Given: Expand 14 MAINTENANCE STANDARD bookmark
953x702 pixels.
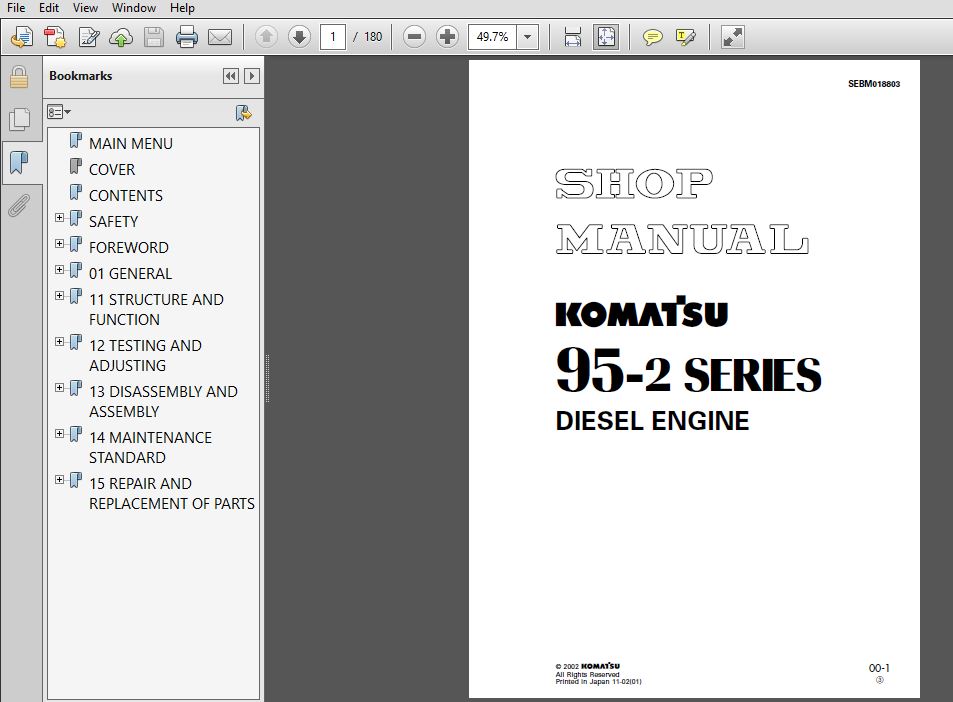Looking at the screenshot, I should point(59,434).
